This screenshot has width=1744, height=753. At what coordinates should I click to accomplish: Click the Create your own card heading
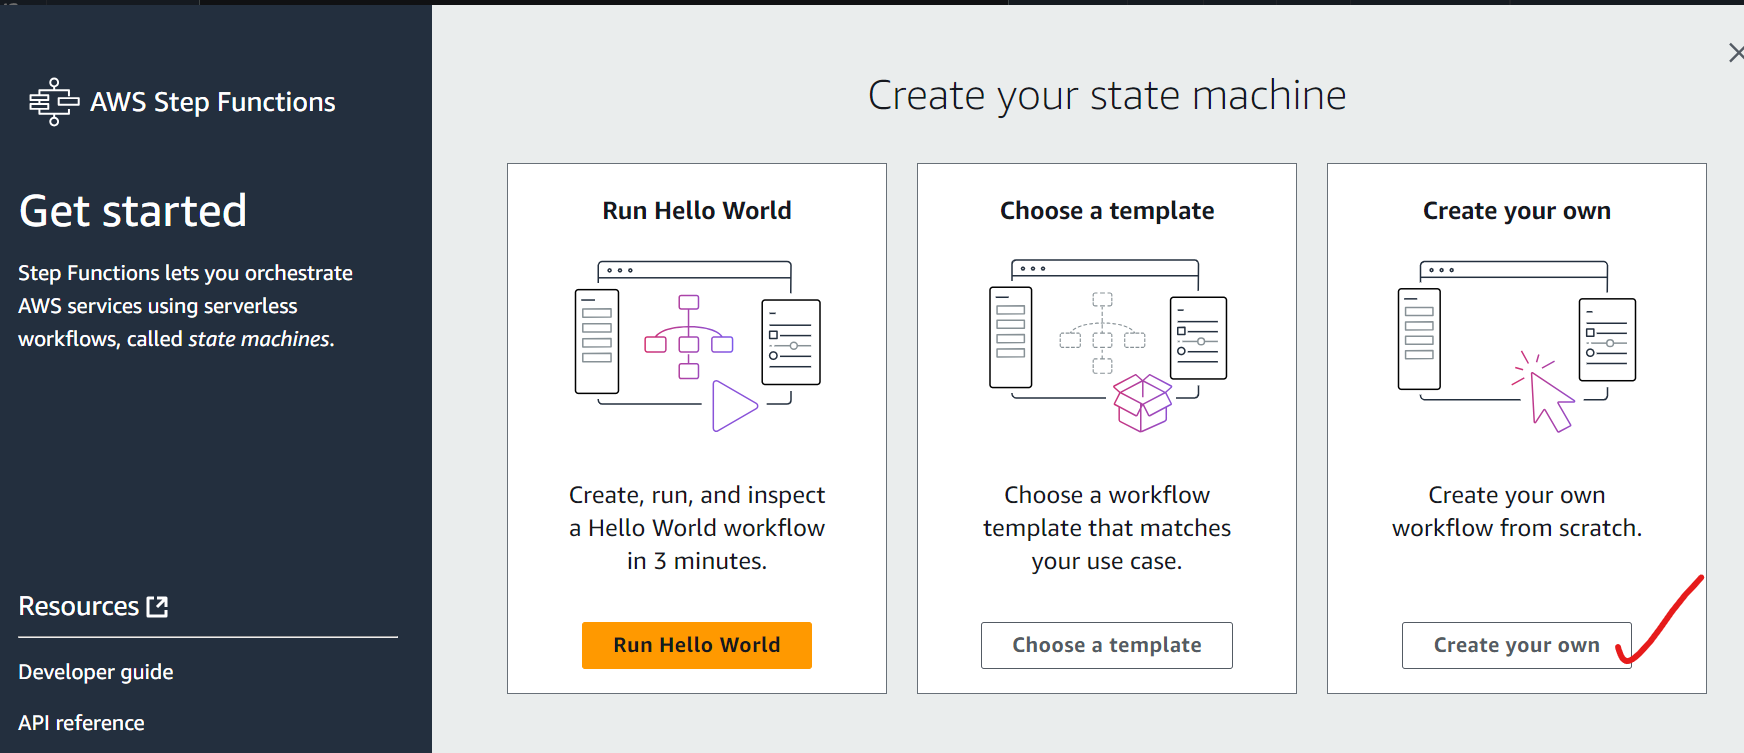point(1516,211)
